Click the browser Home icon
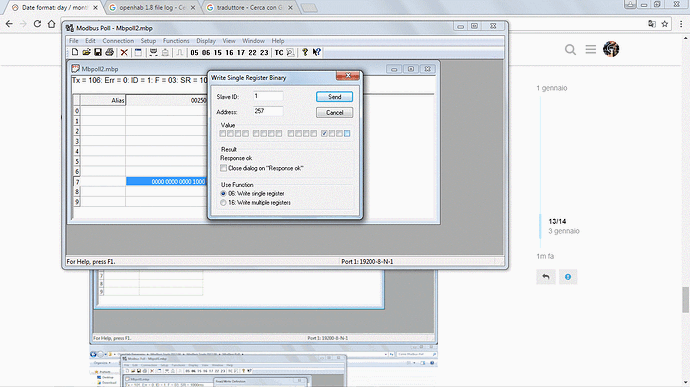Image resolution: width=690 pixels, height=387 pixels. pos(51,24)
